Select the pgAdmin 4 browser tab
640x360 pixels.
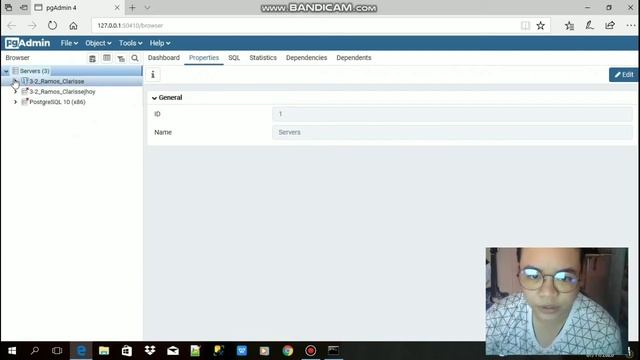tap(77, 8)
